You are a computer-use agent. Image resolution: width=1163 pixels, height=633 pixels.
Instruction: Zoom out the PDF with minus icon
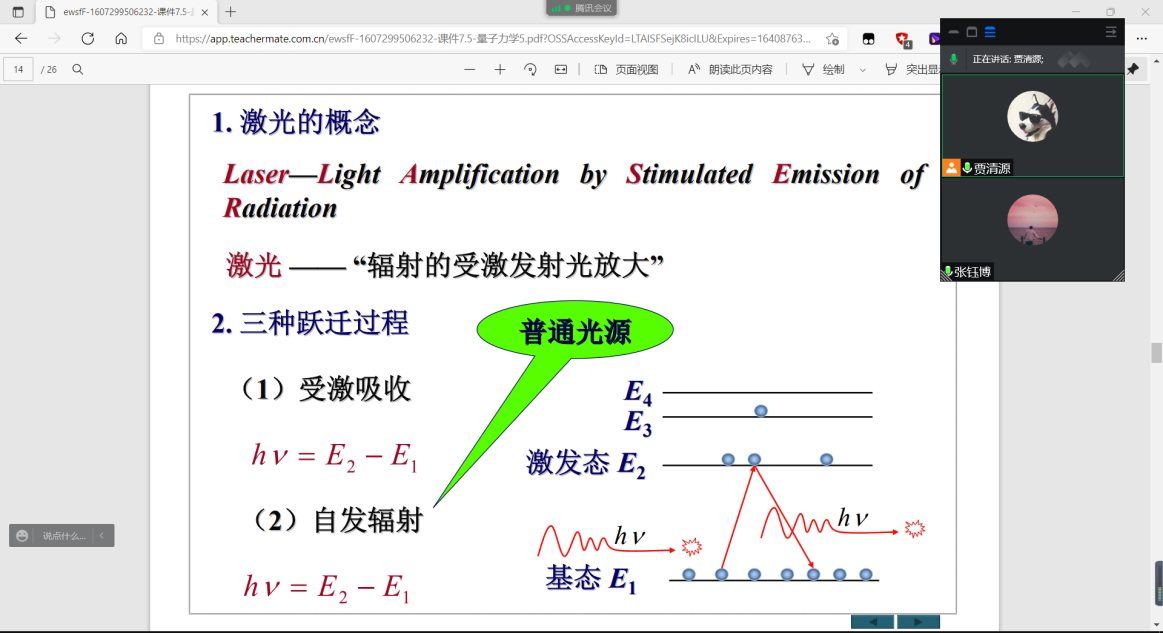(470, 69)
